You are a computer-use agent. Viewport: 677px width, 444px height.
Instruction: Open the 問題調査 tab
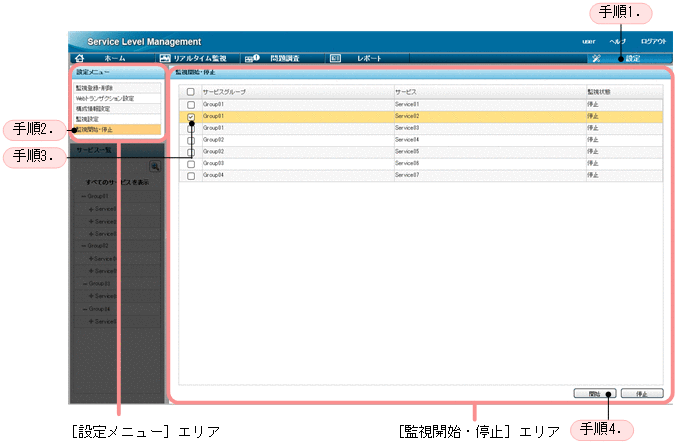click(x=285, y=58)
